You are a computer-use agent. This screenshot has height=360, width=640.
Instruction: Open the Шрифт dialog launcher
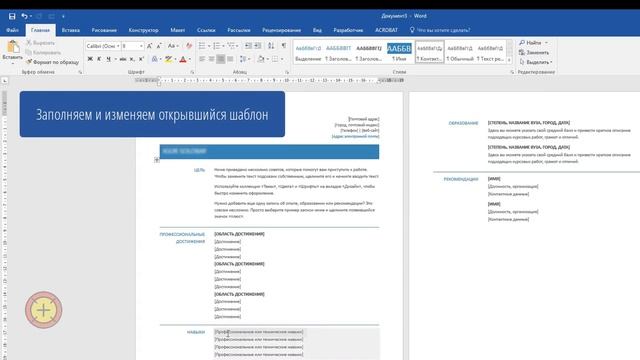coord(192,72)
